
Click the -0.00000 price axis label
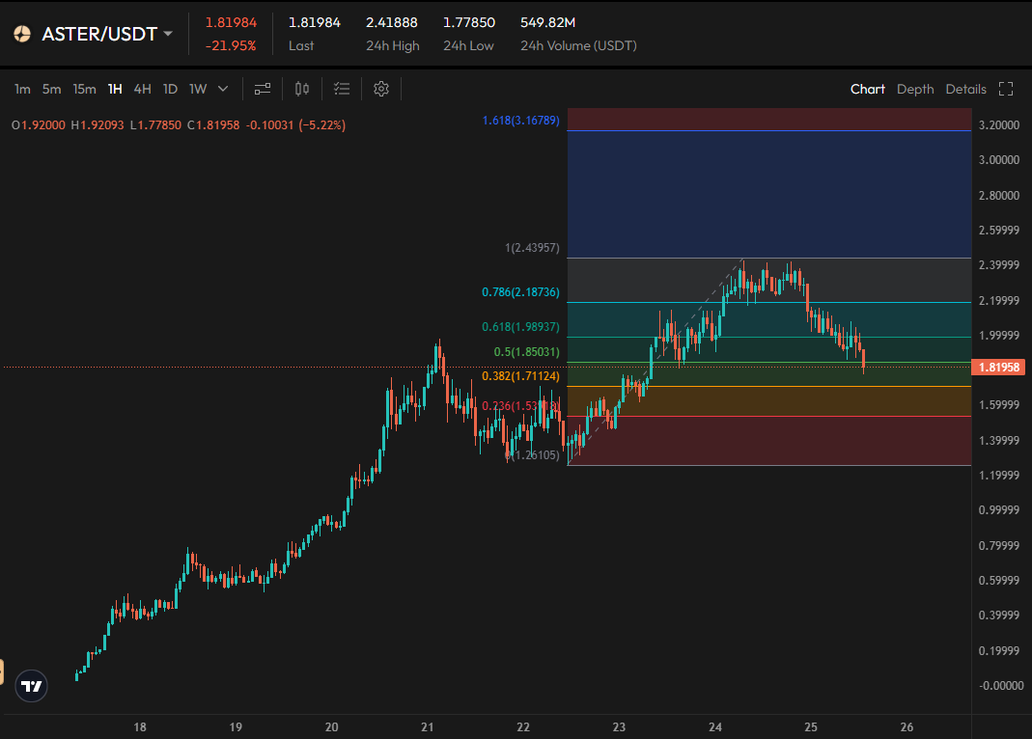(x=1001, y=686)
